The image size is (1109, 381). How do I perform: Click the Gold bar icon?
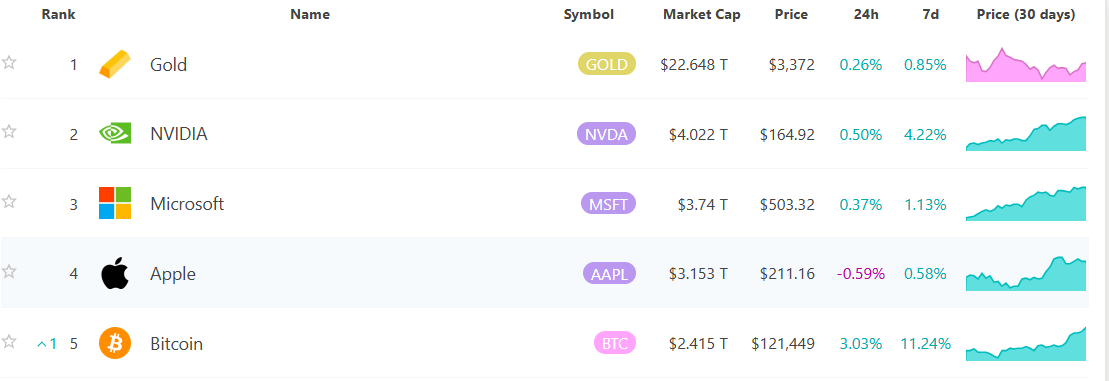(115, 64)
